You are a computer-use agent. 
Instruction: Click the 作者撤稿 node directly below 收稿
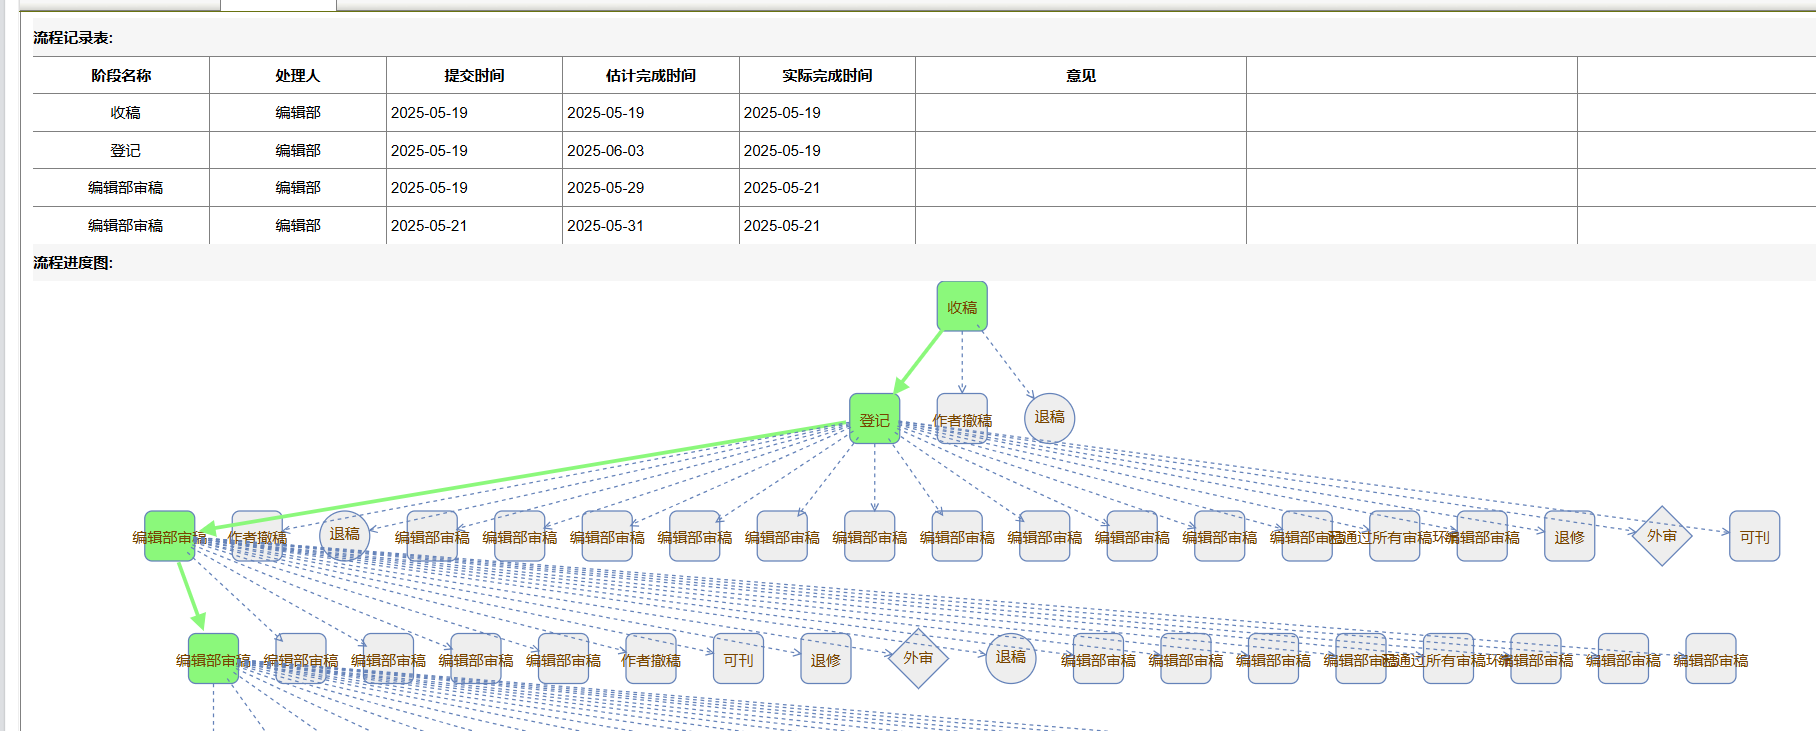pos(962,419)
